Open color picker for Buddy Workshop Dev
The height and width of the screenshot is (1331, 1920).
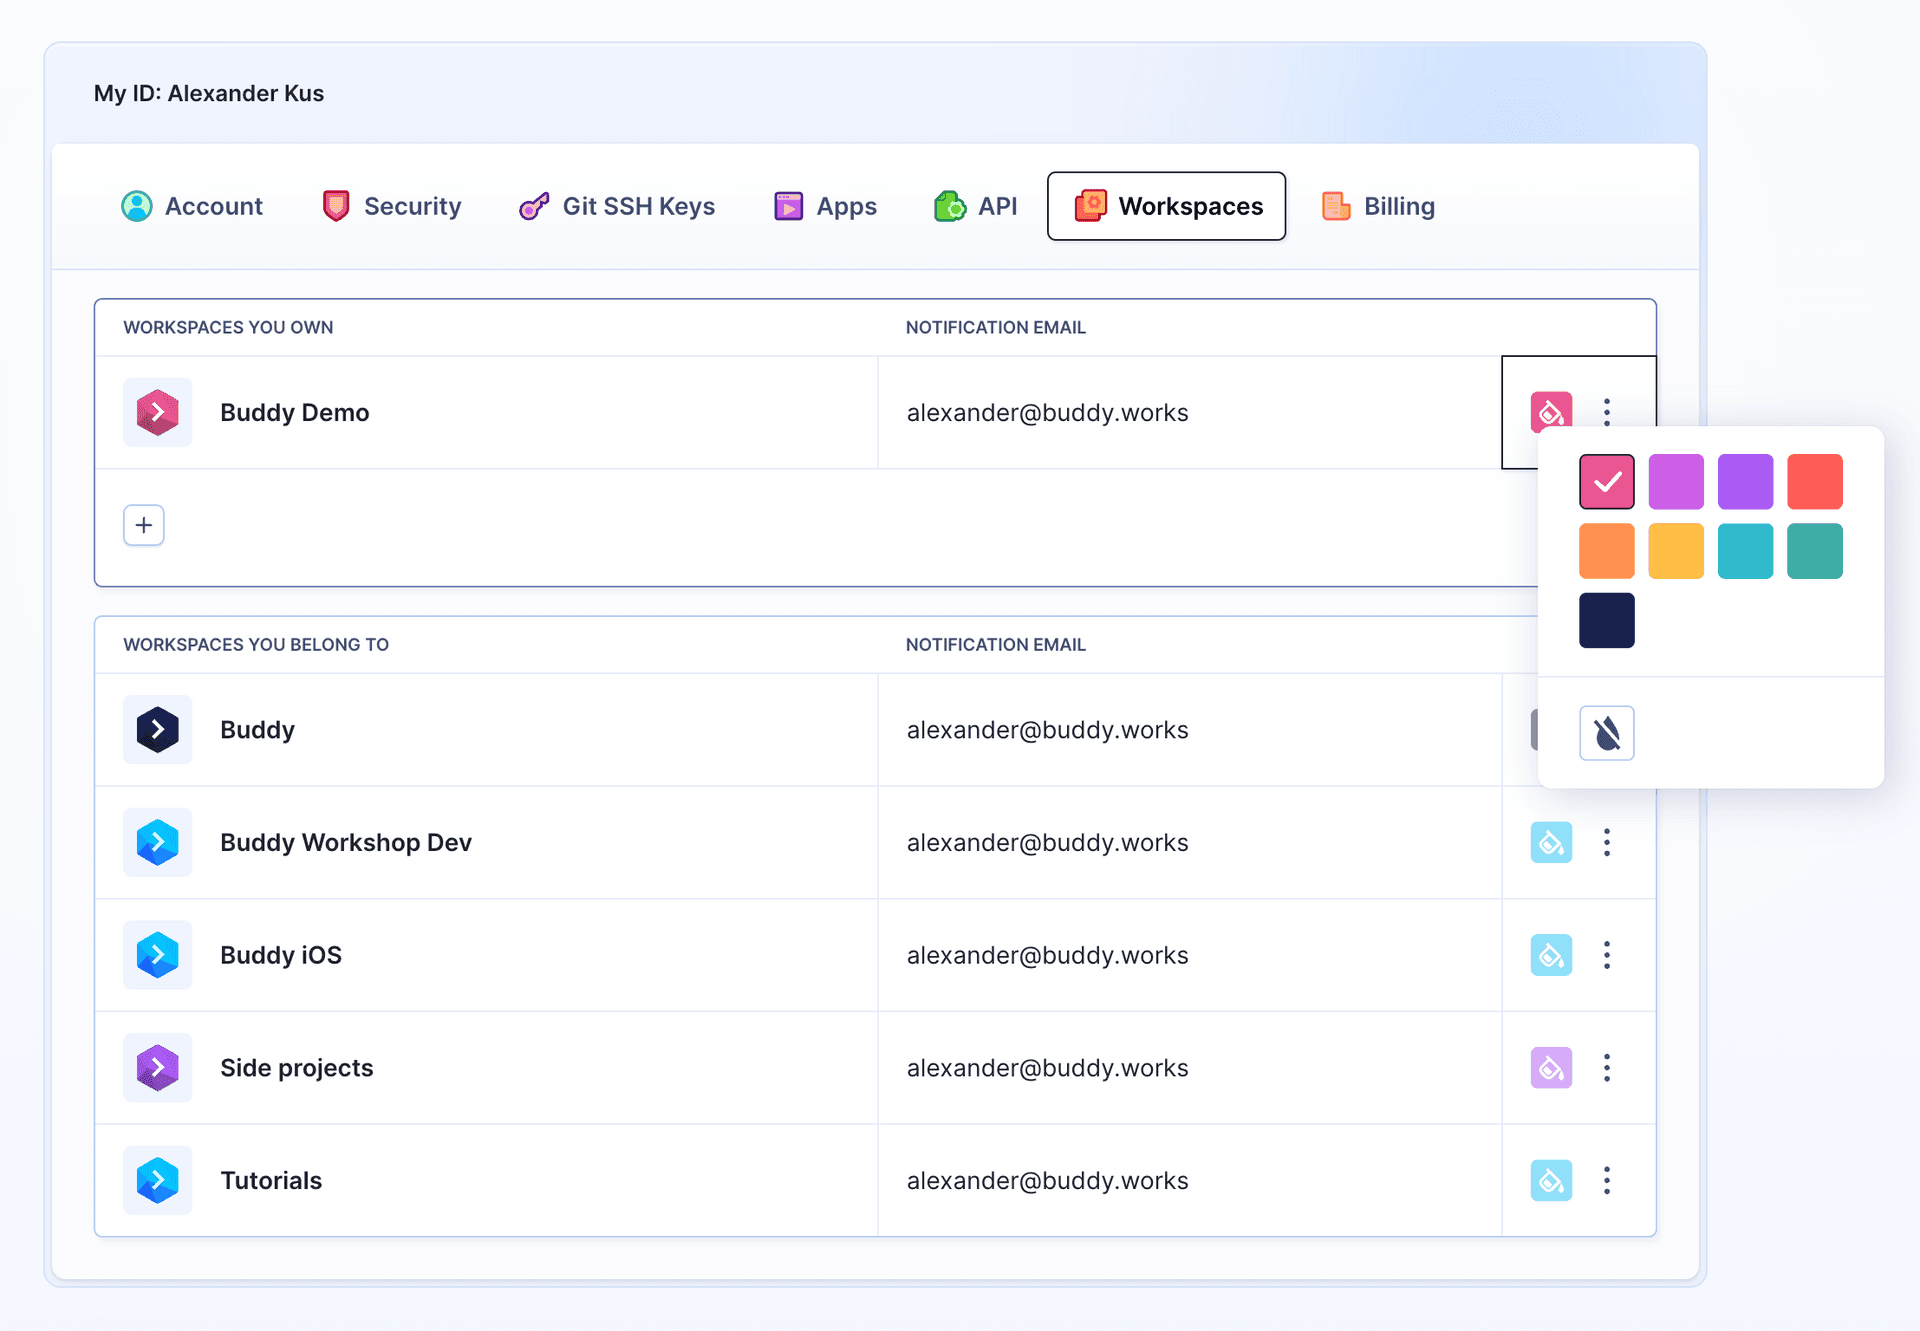pos(1551,842)
